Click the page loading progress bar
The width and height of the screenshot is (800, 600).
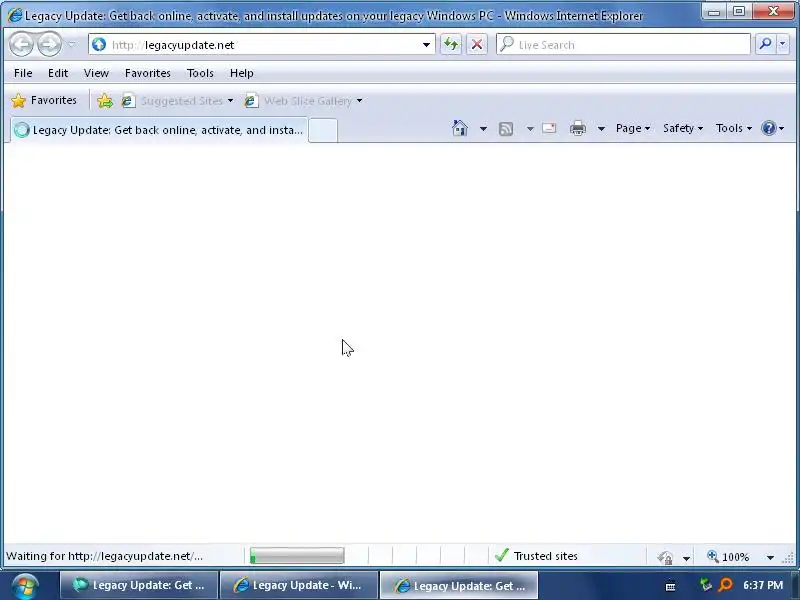pyautogui.click(x=297, y=556)
